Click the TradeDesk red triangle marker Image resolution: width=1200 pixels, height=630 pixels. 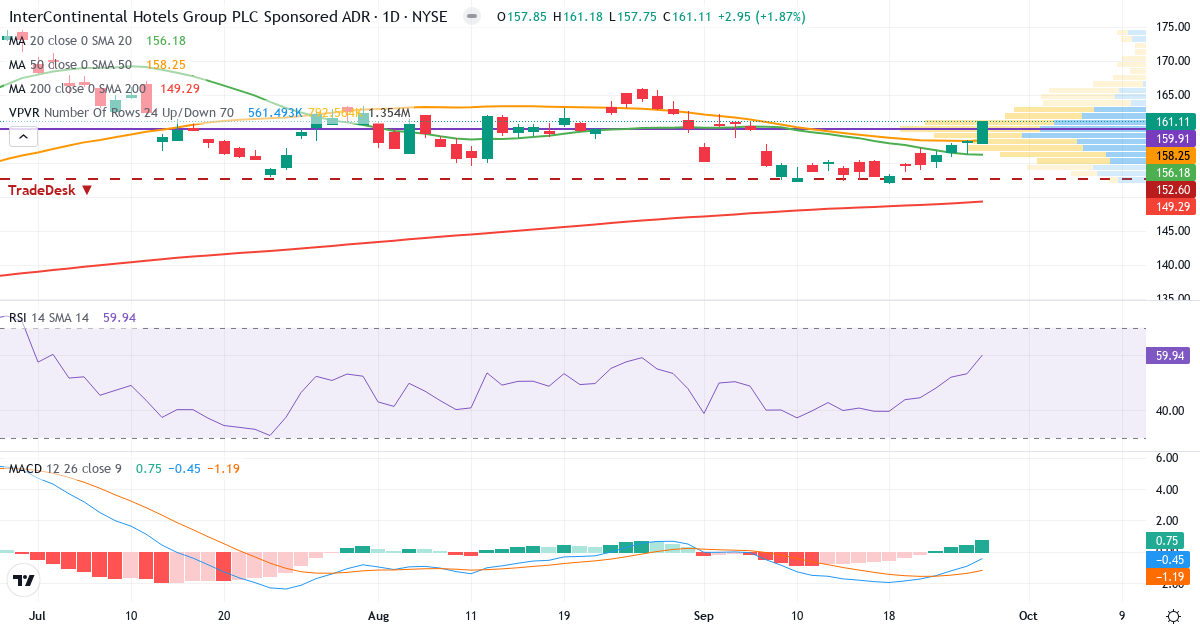click(87, 190)
